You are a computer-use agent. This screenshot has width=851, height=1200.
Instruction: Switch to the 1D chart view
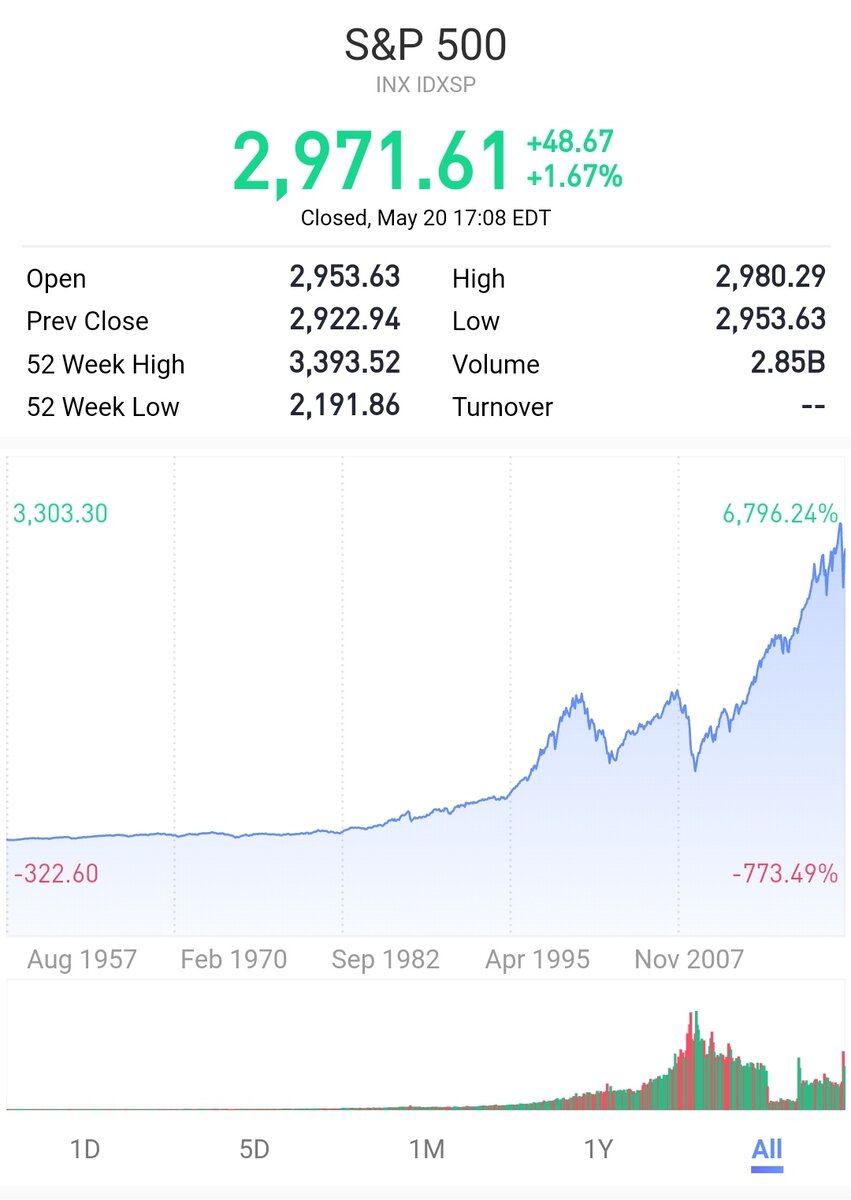pos(85,1149)
